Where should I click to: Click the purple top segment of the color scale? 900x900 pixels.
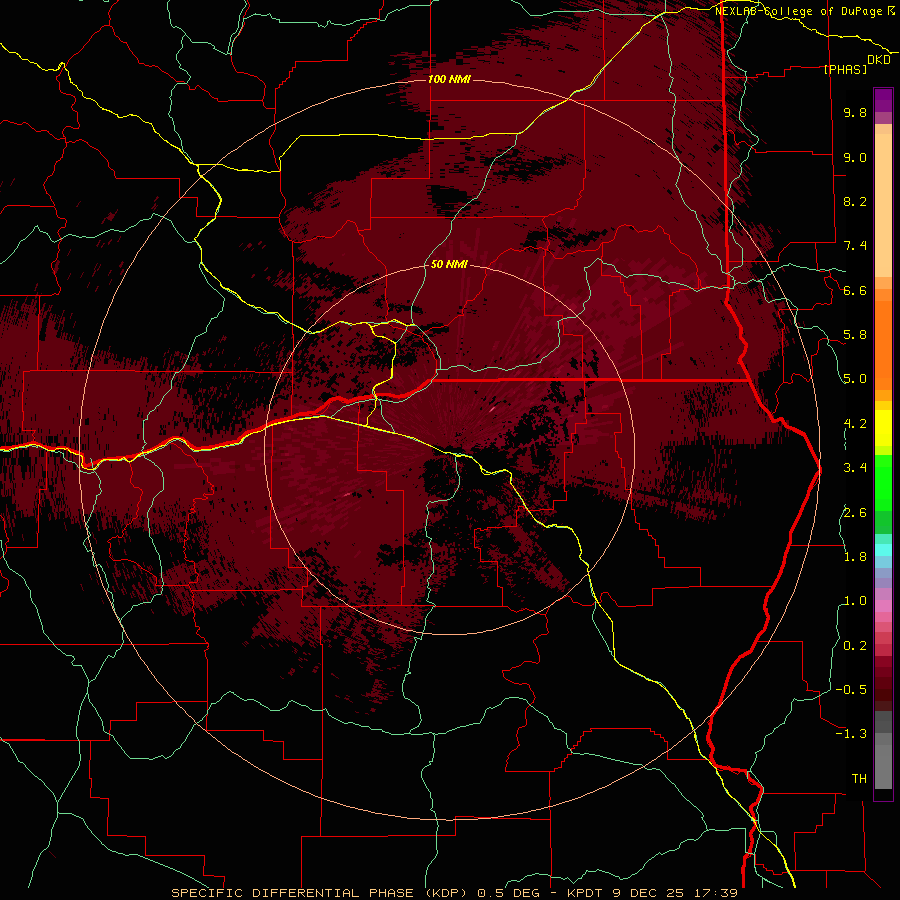click(883, 100)
